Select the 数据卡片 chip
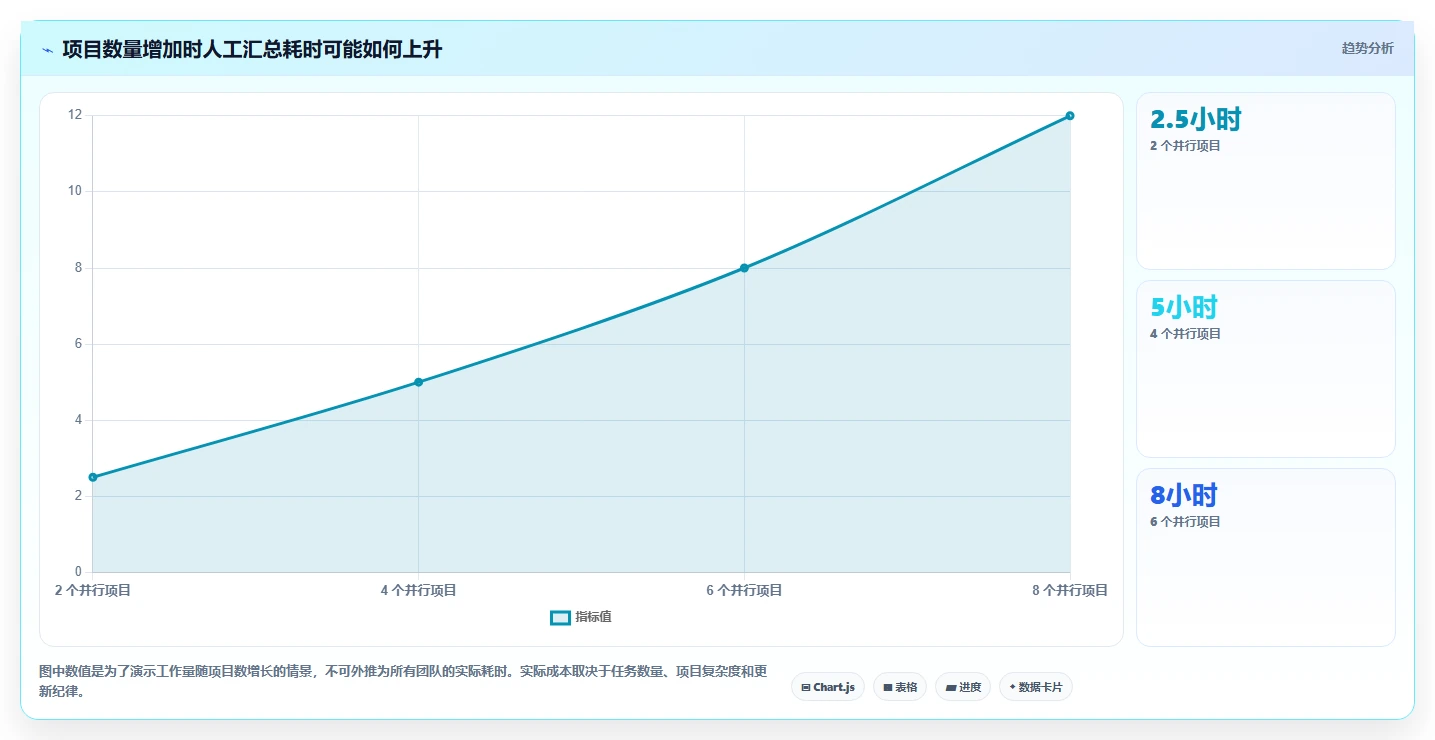 1036,687
